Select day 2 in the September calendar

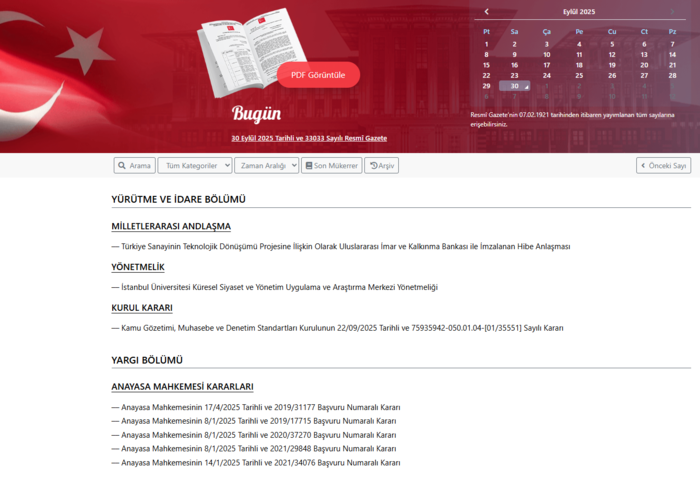[x=514, y=44]
